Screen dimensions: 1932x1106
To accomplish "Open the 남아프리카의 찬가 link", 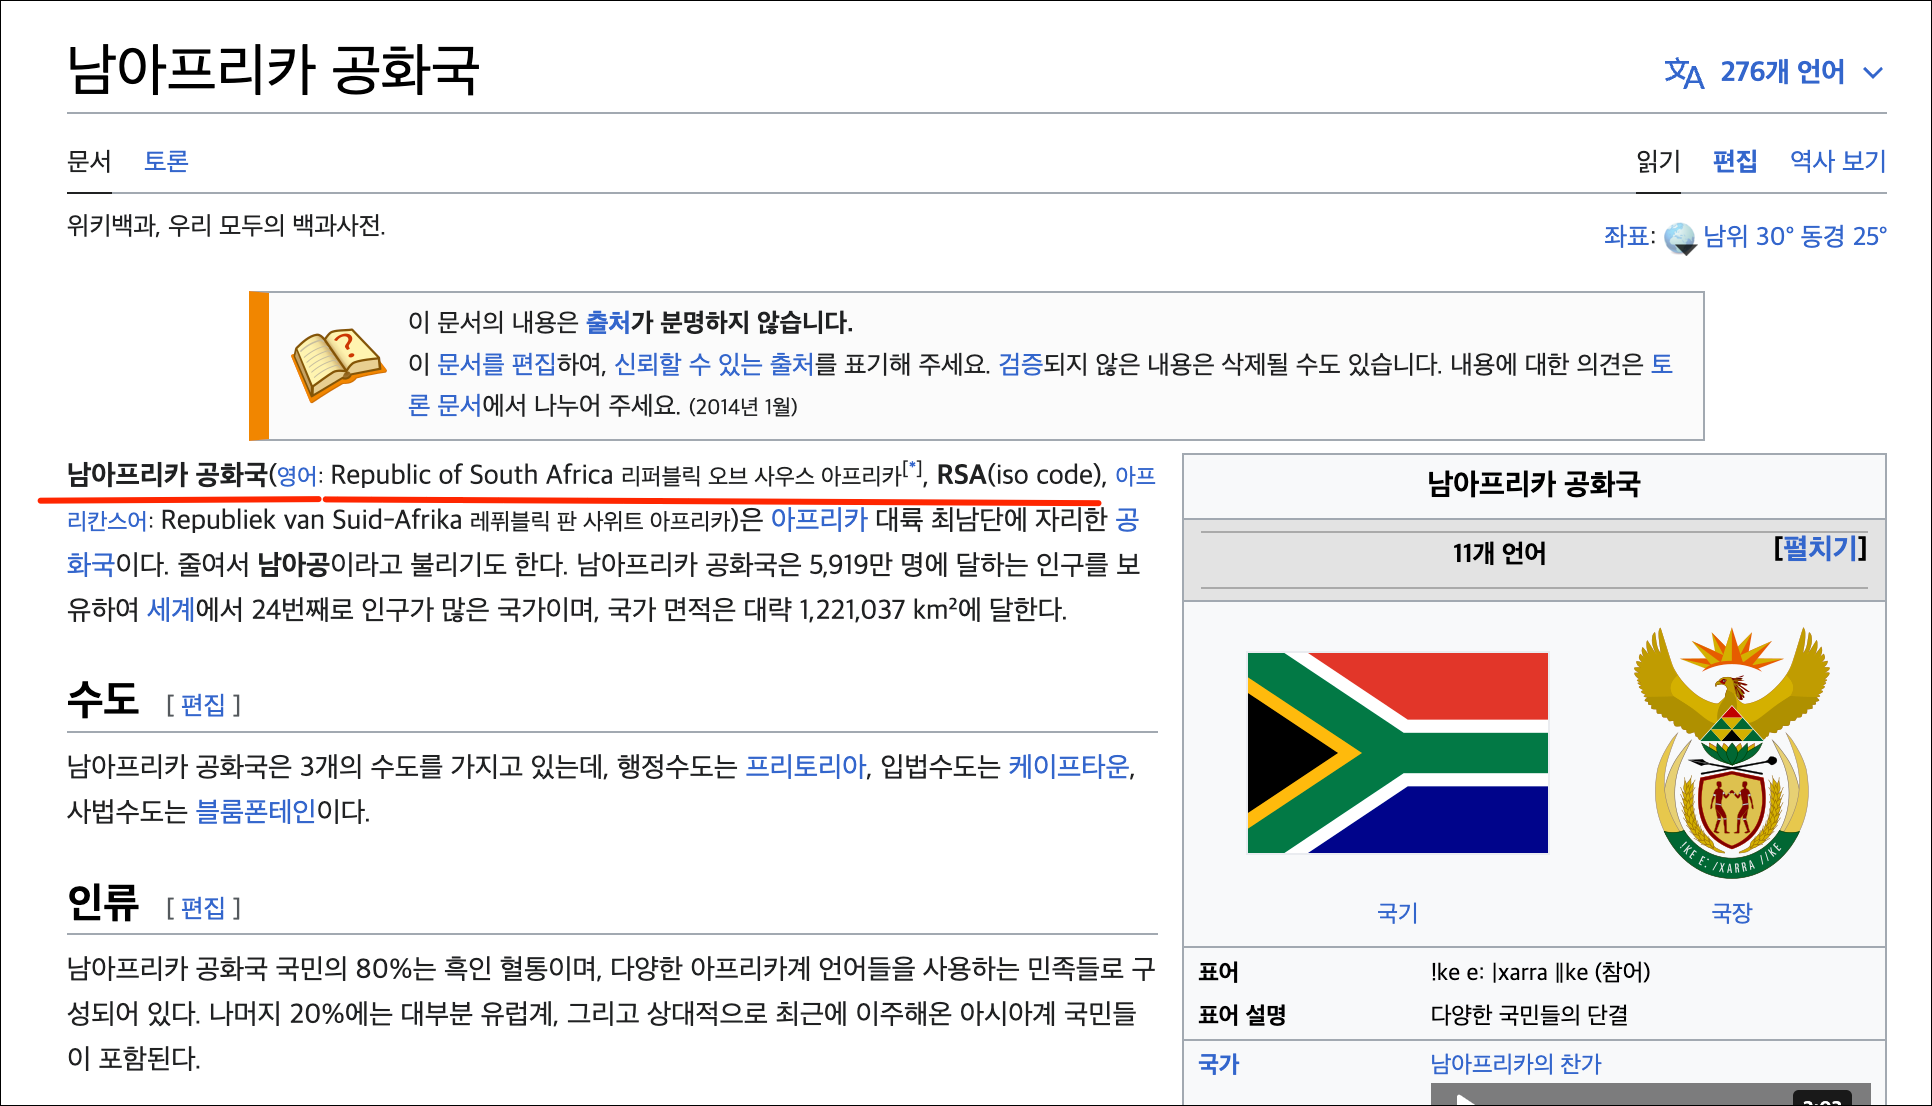I will [x=1516, y=1064].
